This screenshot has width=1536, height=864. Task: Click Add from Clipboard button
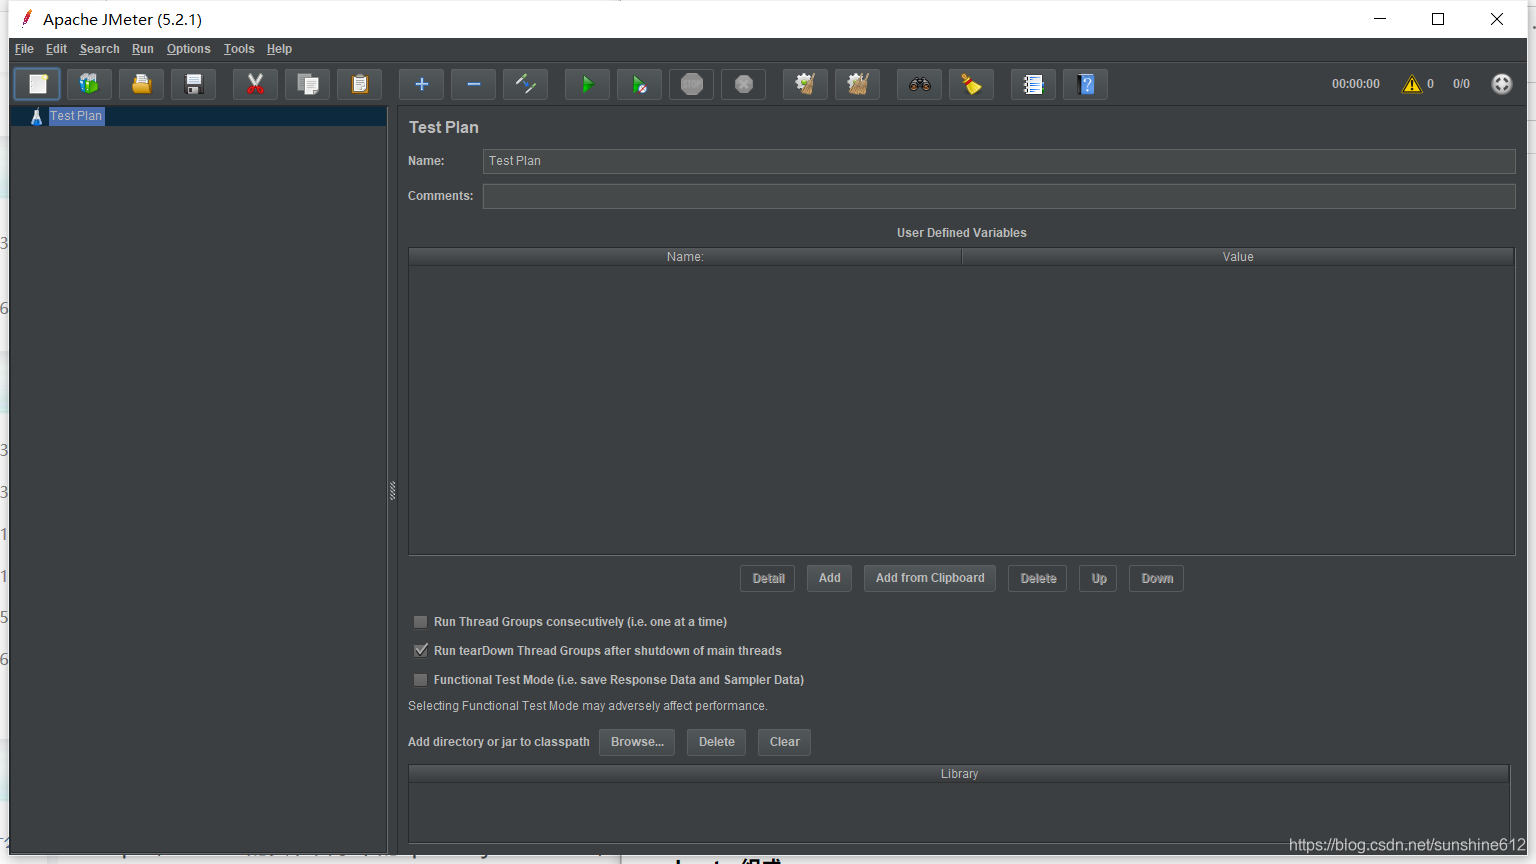tap(930, 578)
